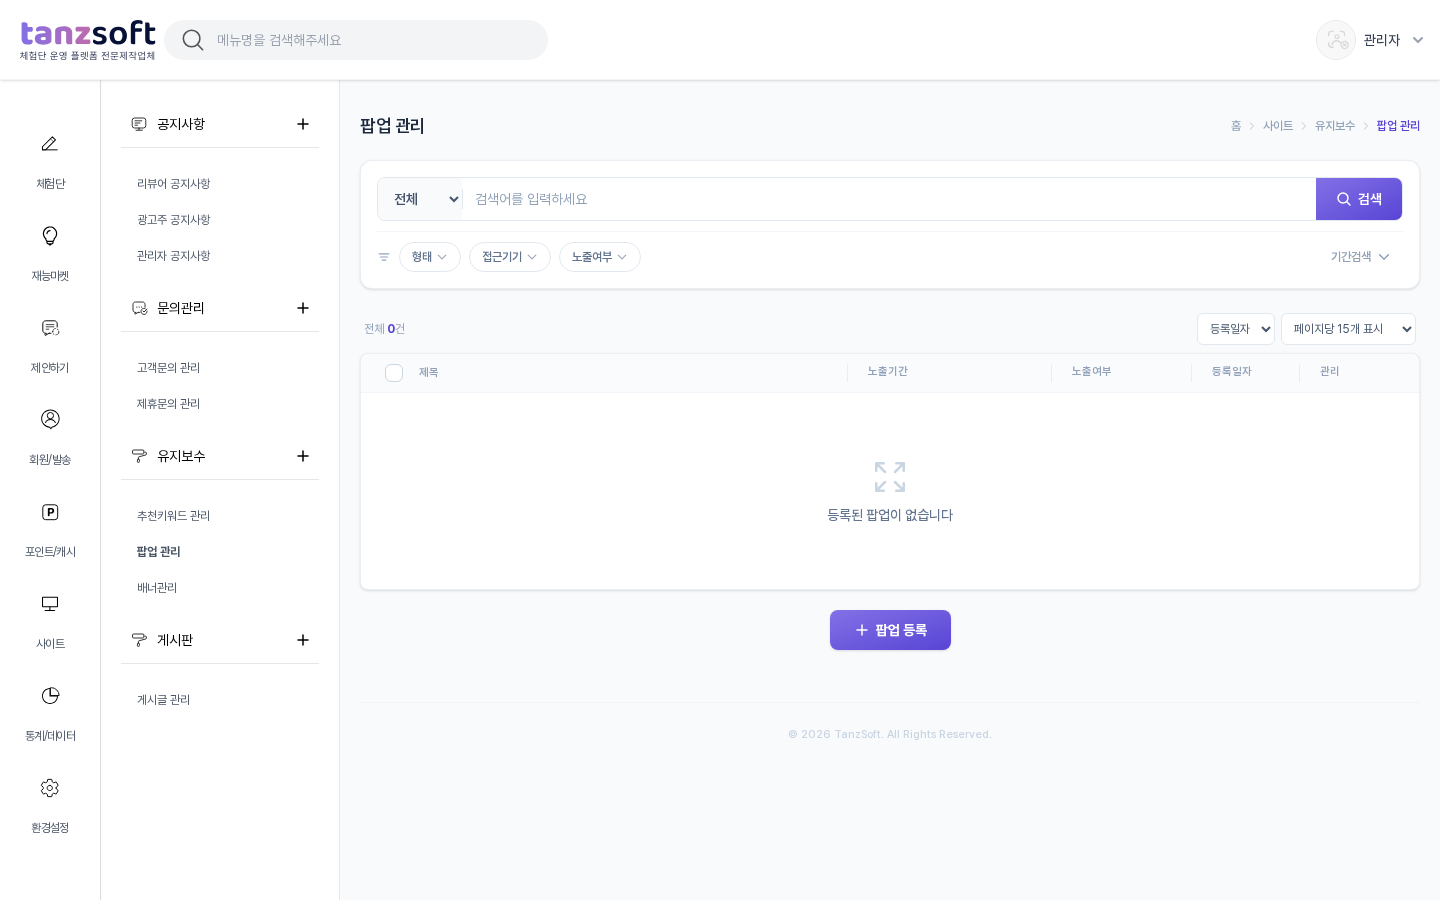Open the 재능마켓 lightbulb icon

click(50, 236)
